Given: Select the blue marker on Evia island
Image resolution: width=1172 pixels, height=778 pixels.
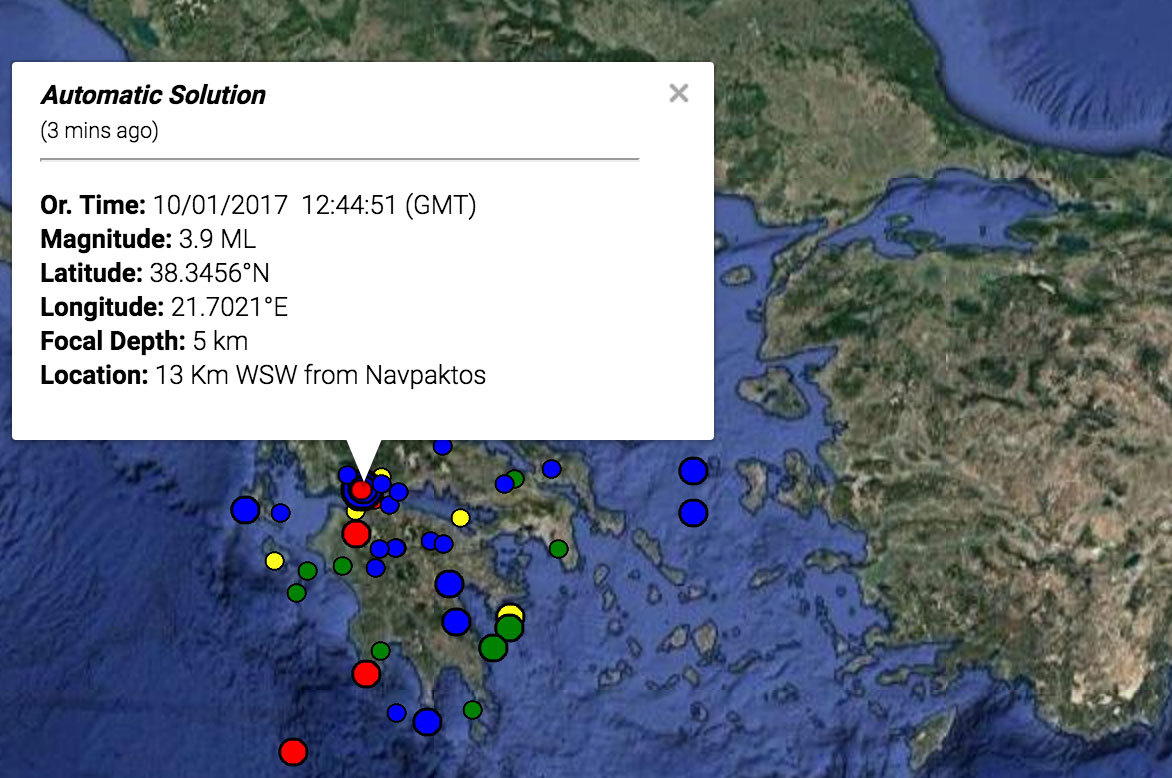Looking at the screenshot, I should pyautogui.click(x=552, y=469).
